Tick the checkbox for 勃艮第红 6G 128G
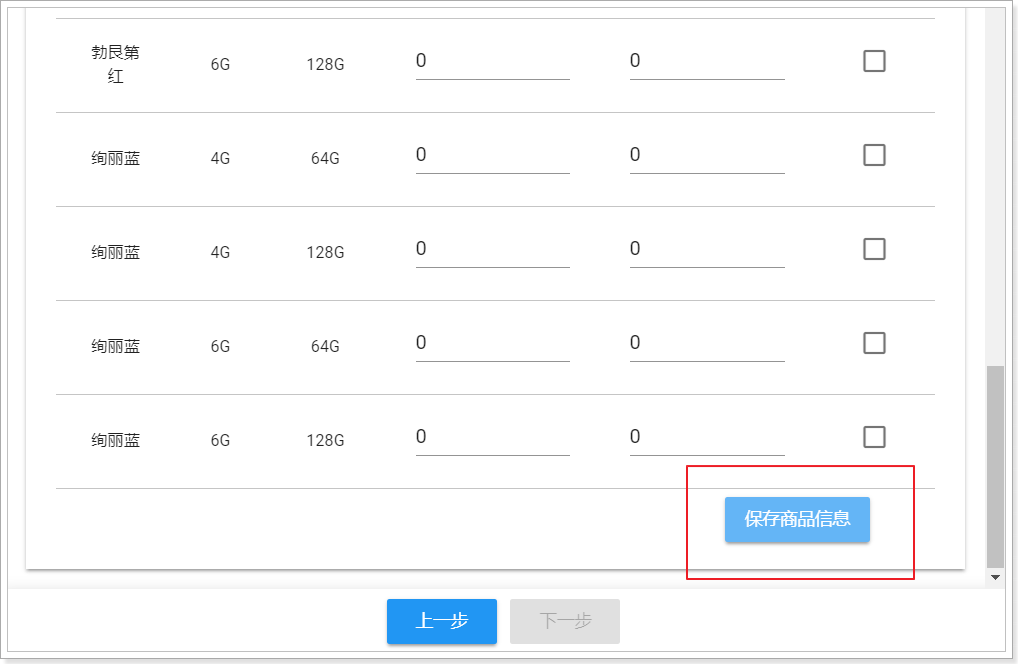 coord(874,62)
